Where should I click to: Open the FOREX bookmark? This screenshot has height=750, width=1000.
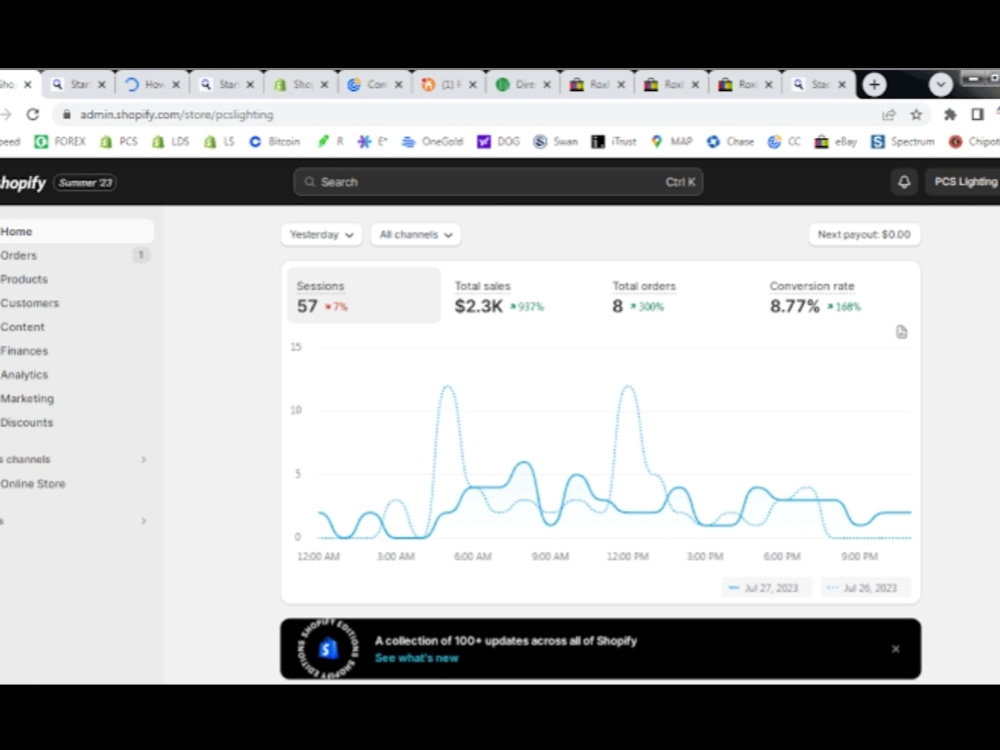click(60, 142)
